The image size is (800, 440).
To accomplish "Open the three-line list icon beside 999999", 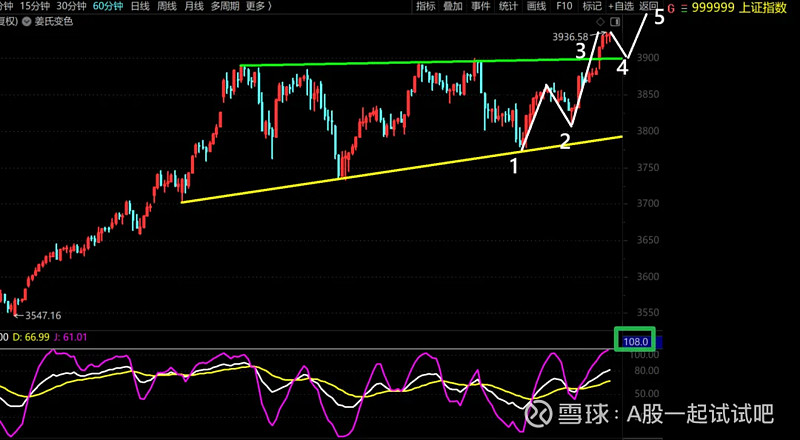I will pos(684,9).
